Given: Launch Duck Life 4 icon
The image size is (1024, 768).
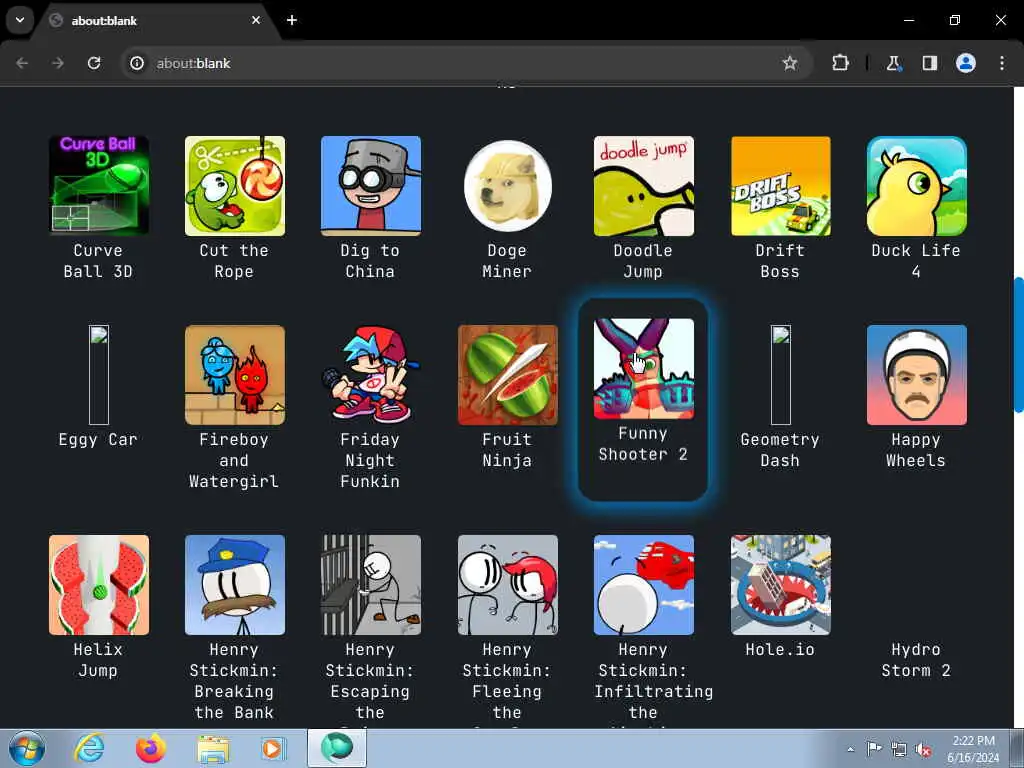Looking at the screenshot, I should click(917, 186).
